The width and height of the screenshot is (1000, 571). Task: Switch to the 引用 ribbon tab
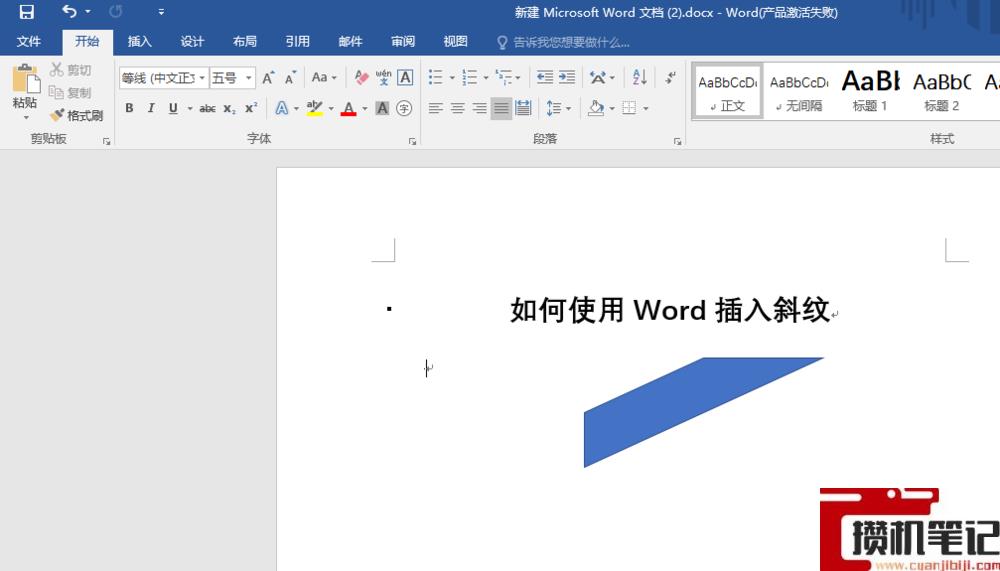[297, 42]
